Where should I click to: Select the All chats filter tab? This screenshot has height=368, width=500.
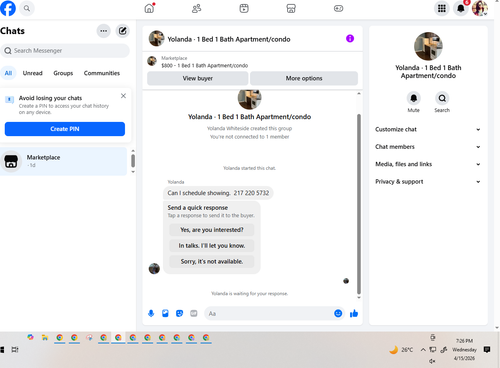[x=8, y=73]
